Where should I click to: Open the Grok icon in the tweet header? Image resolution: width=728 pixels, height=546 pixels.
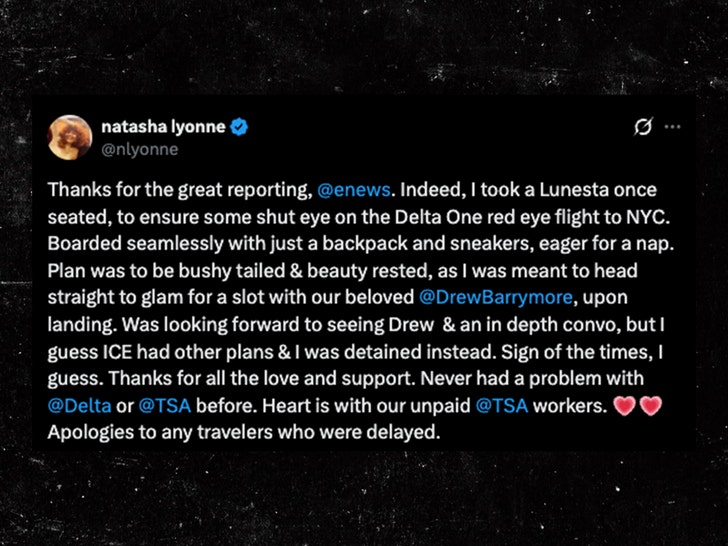(x=644, y=127)
